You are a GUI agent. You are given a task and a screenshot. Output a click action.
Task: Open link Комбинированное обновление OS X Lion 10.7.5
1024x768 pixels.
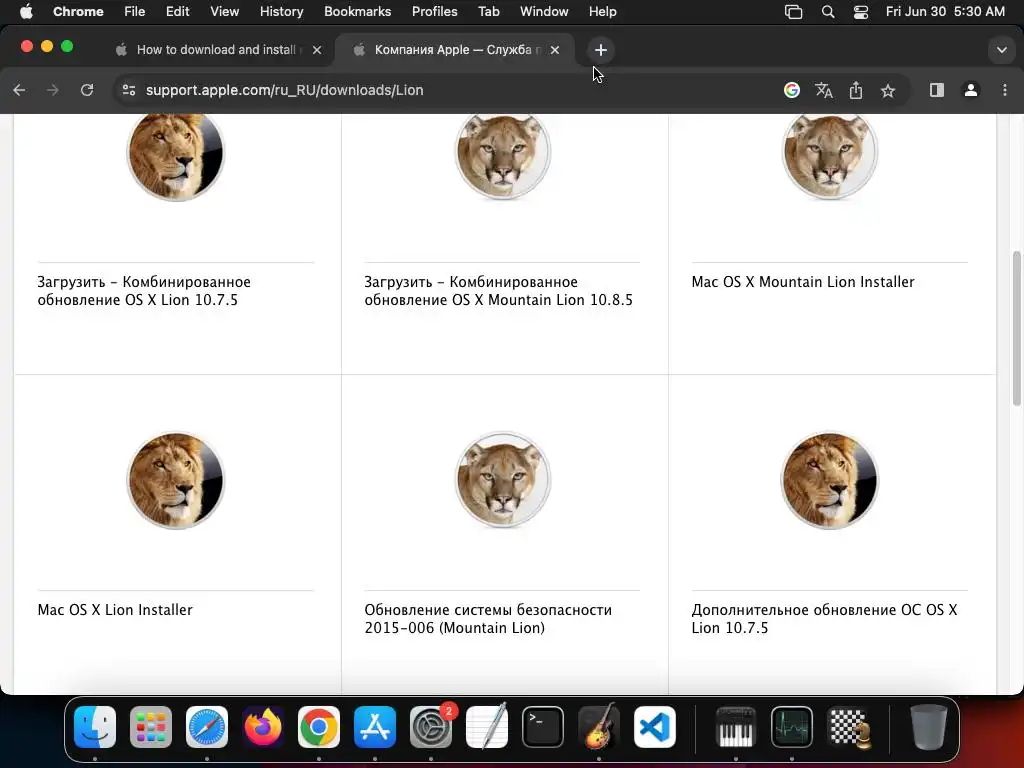(x=144, y=291)
